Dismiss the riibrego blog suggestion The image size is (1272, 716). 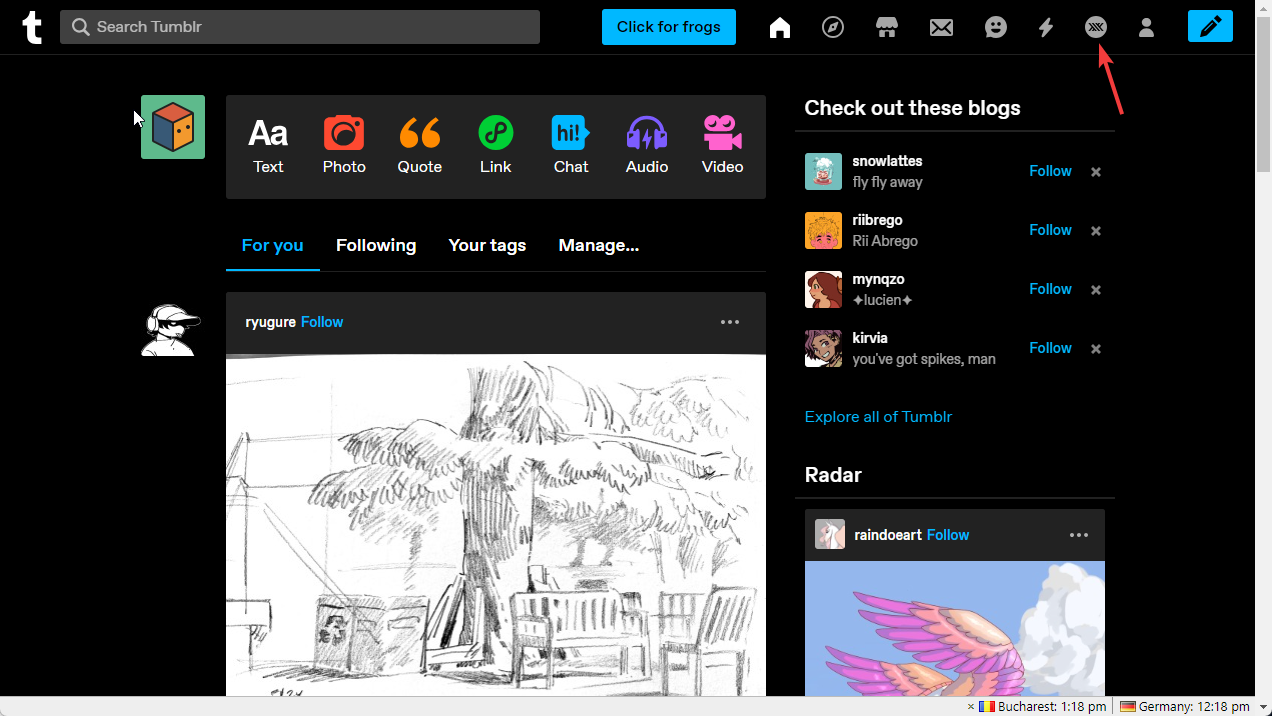click(x=1096, y=231)
